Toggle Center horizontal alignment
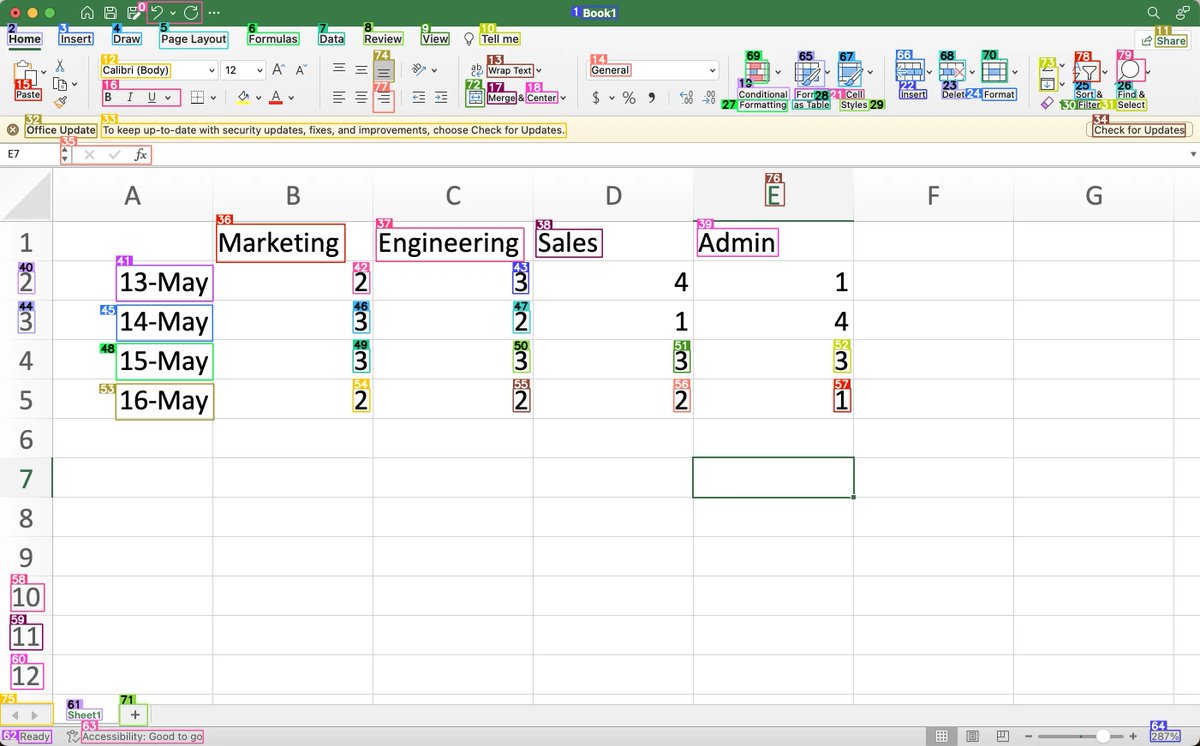The height and width of the screenshot is (746, 1200). tap(361, 97)
